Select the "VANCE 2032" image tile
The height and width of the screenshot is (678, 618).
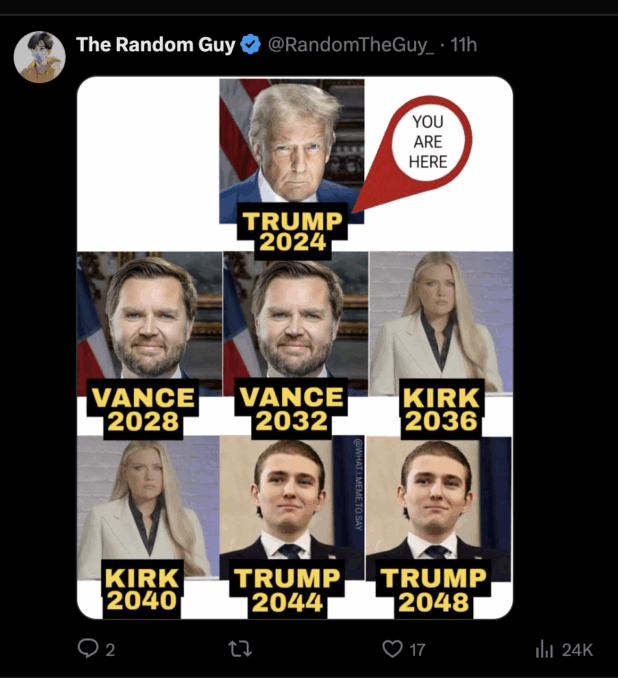(295, 338)
